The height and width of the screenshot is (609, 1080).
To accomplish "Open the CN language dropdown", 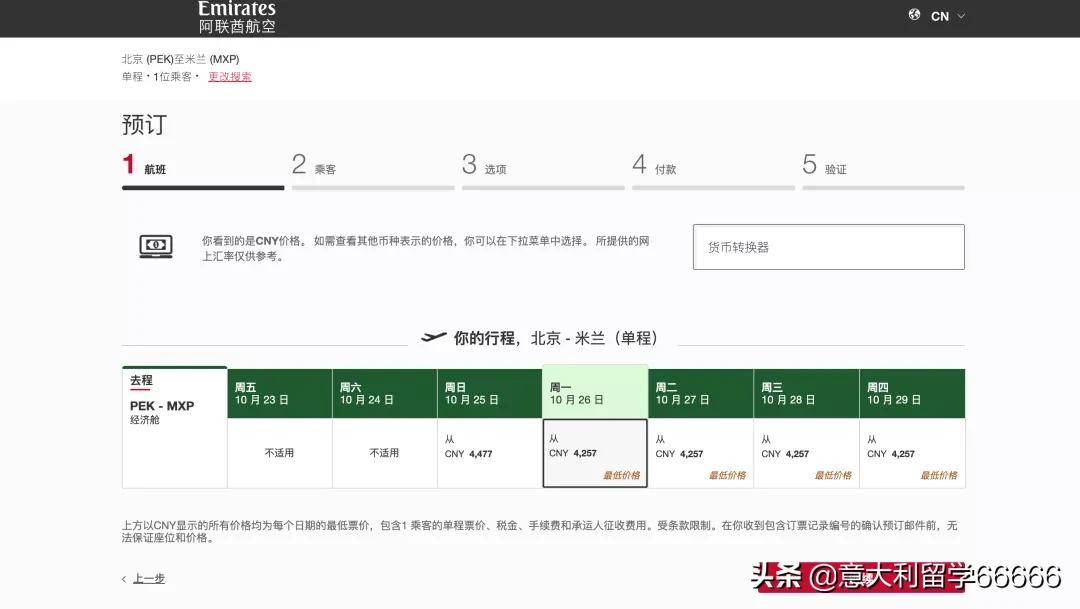I will (946, 16).
